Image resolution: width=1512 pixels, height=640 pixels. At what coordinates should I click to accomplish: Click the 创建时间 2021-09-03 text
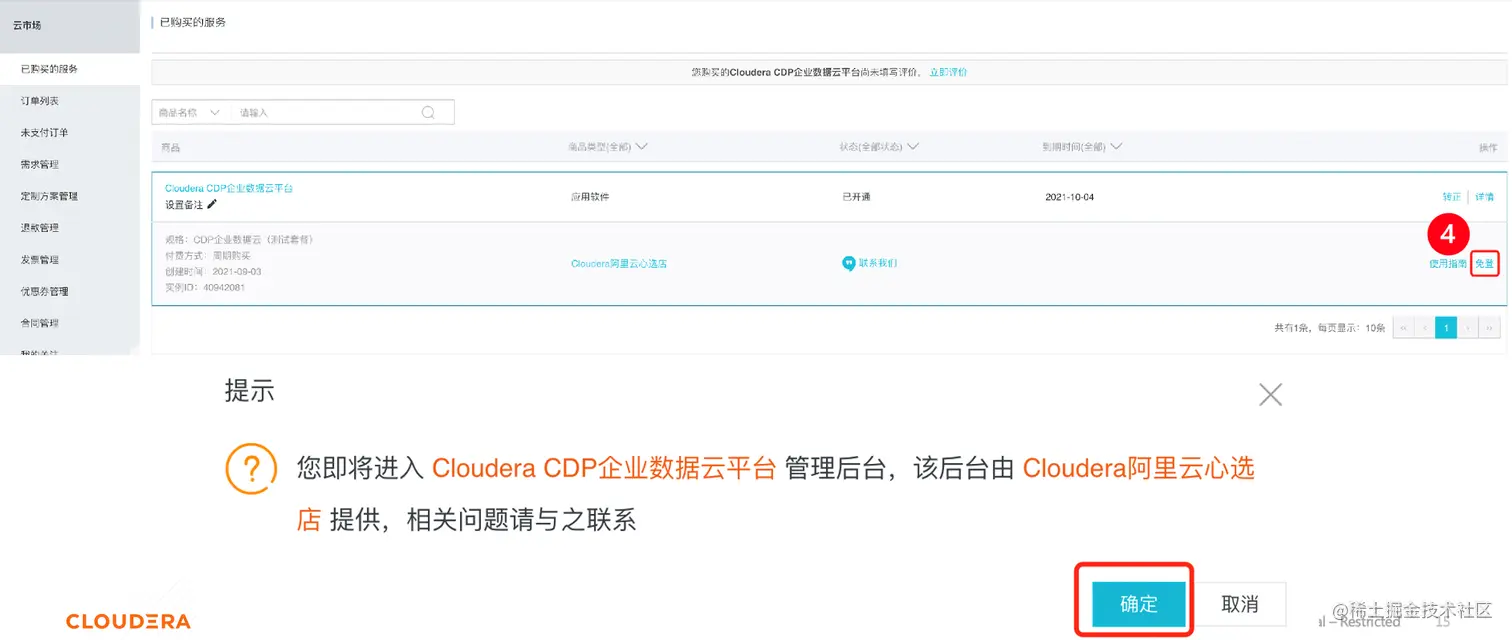point(213,272)
